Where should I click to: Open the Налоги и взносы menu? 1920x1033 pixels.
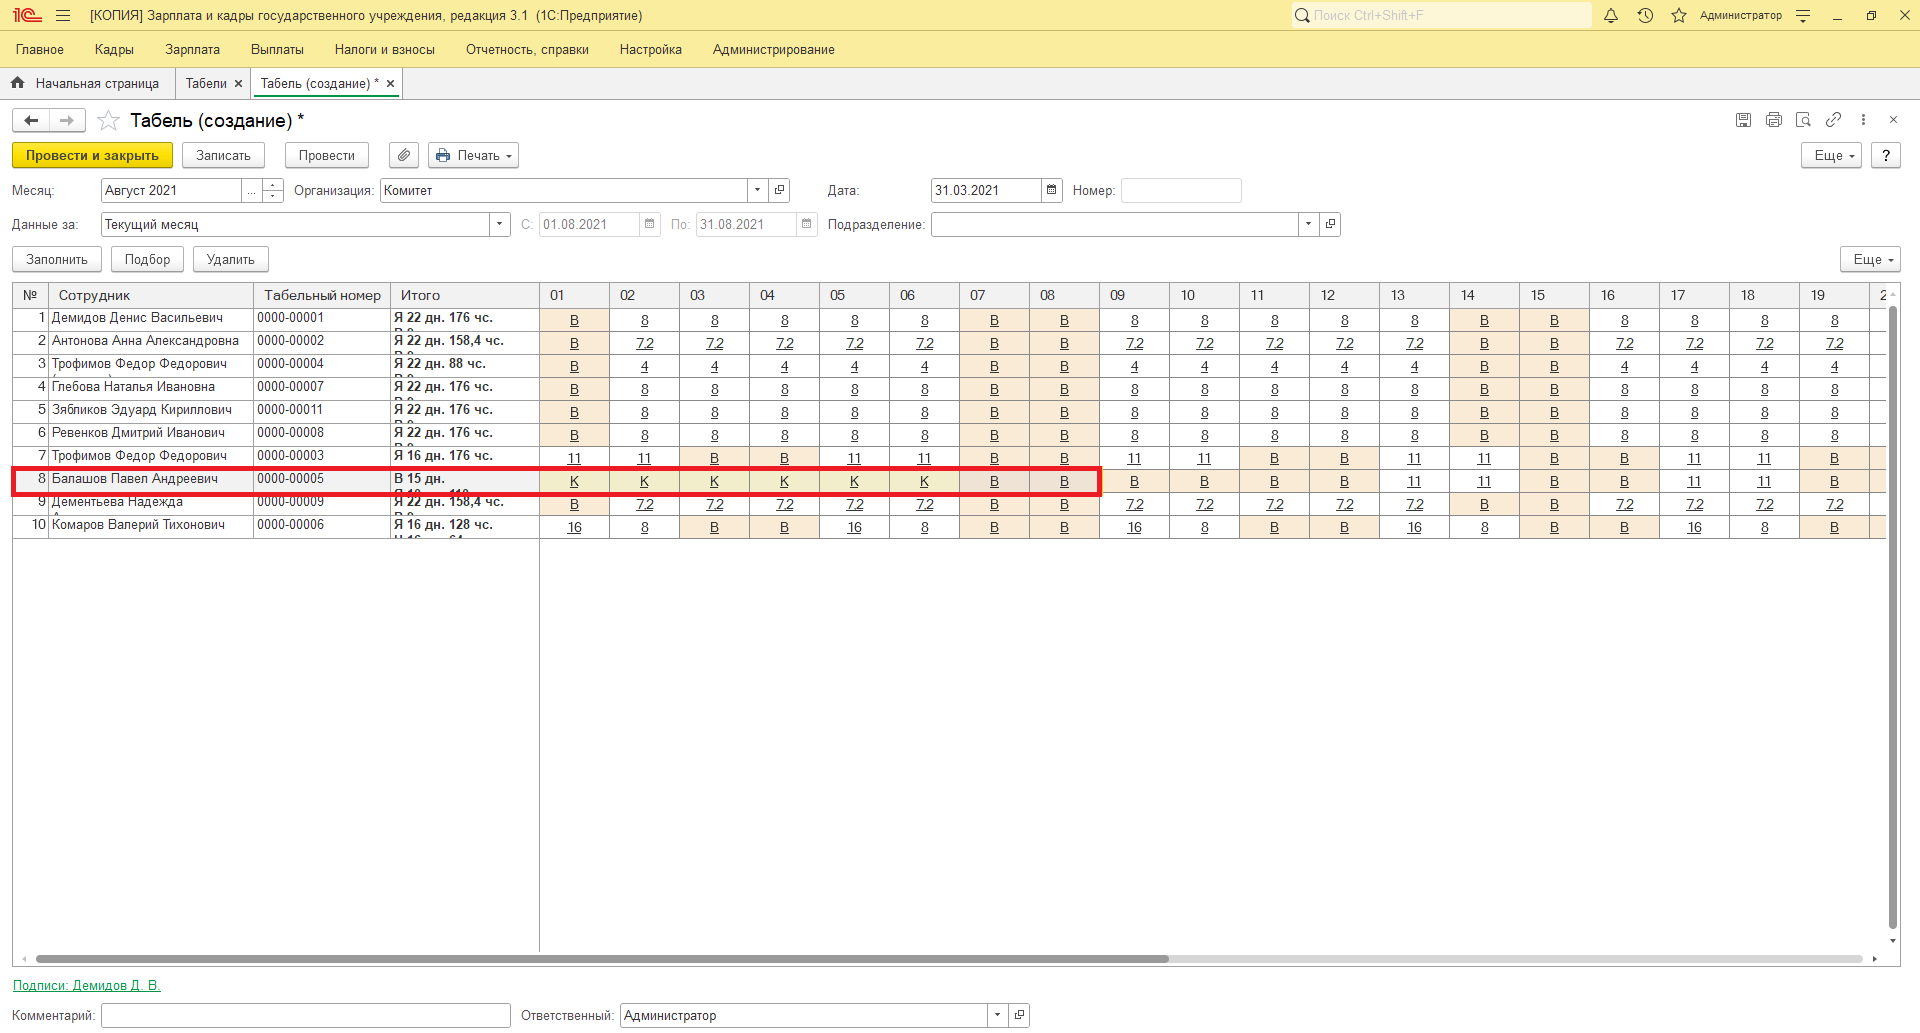[x=385, y=50]
